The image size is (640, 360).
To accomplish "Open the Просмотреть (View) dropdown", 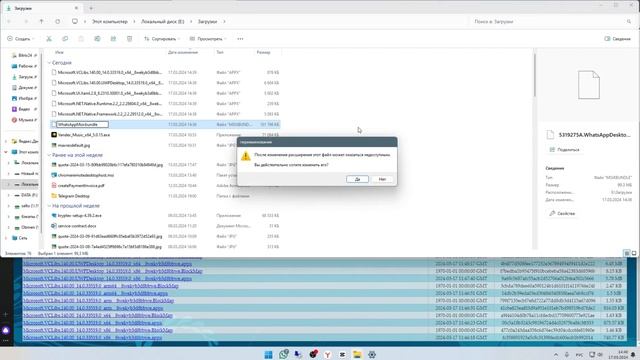I will coord(208,39).
